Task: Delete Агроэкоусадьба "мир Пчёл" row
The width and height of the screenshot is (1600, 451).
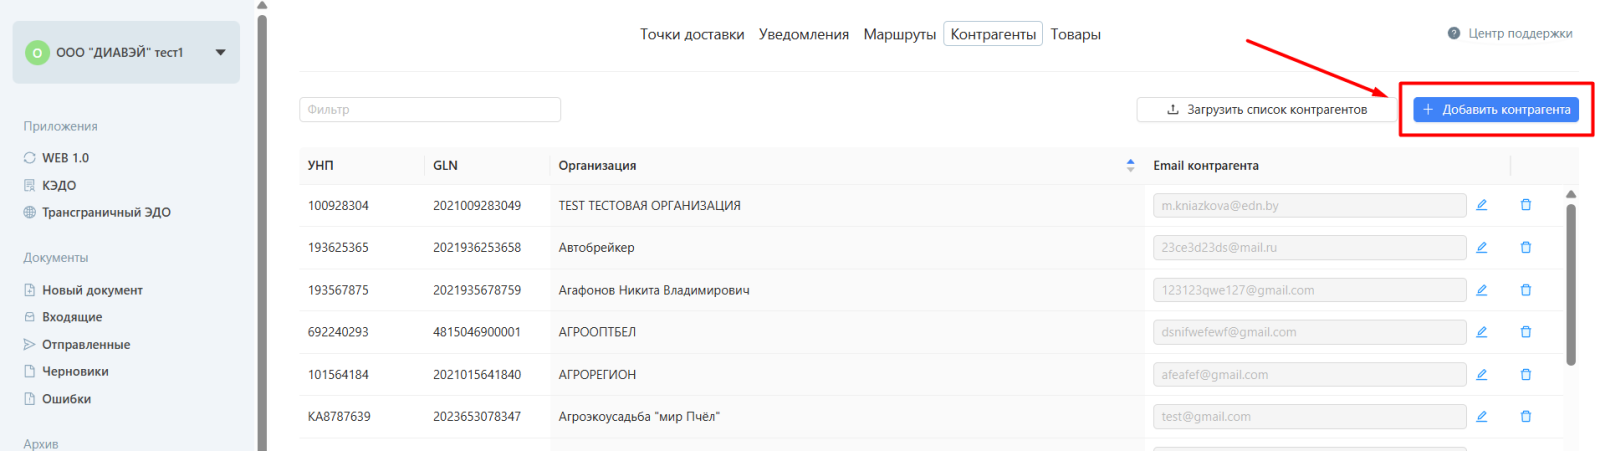Action: [1525, 417]
